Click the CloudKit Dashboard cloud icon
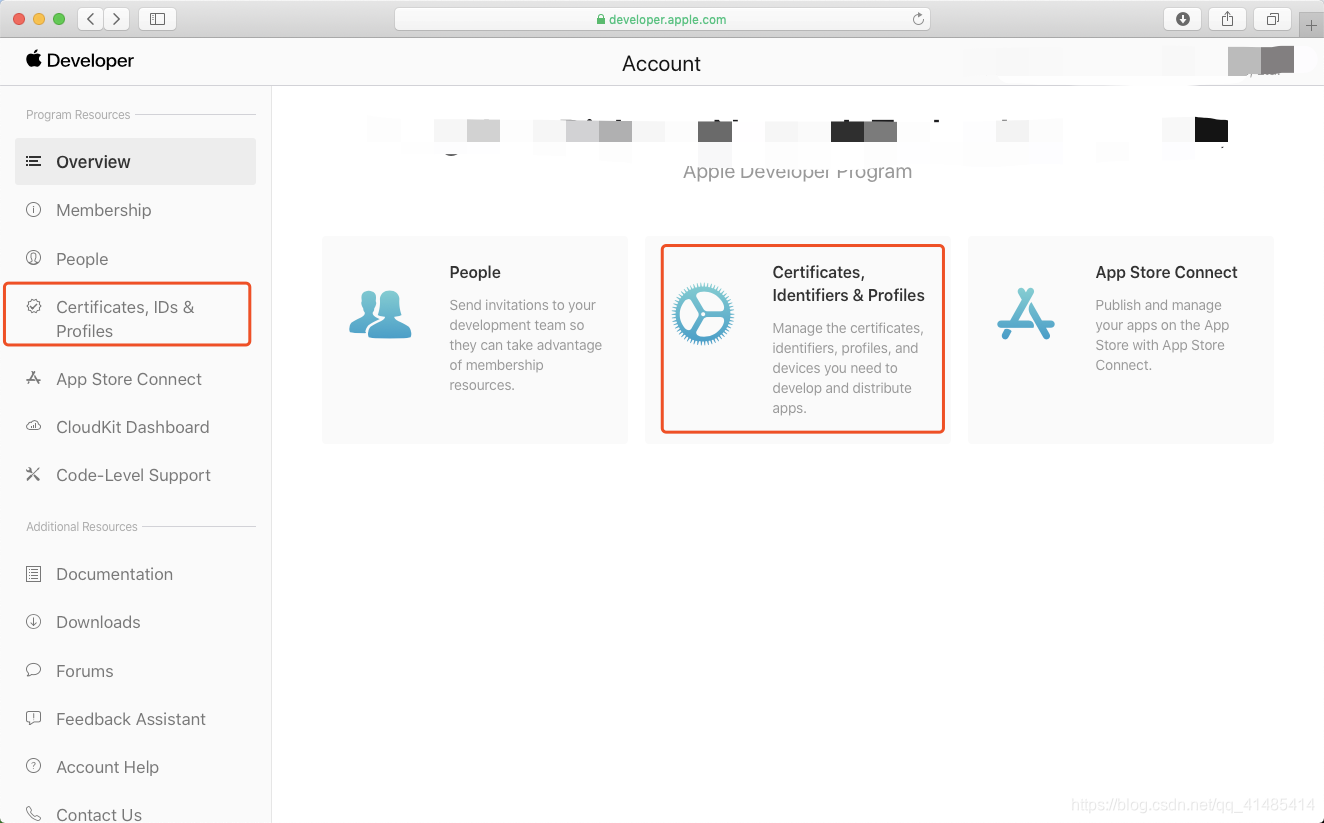 (x=34, y=426)
